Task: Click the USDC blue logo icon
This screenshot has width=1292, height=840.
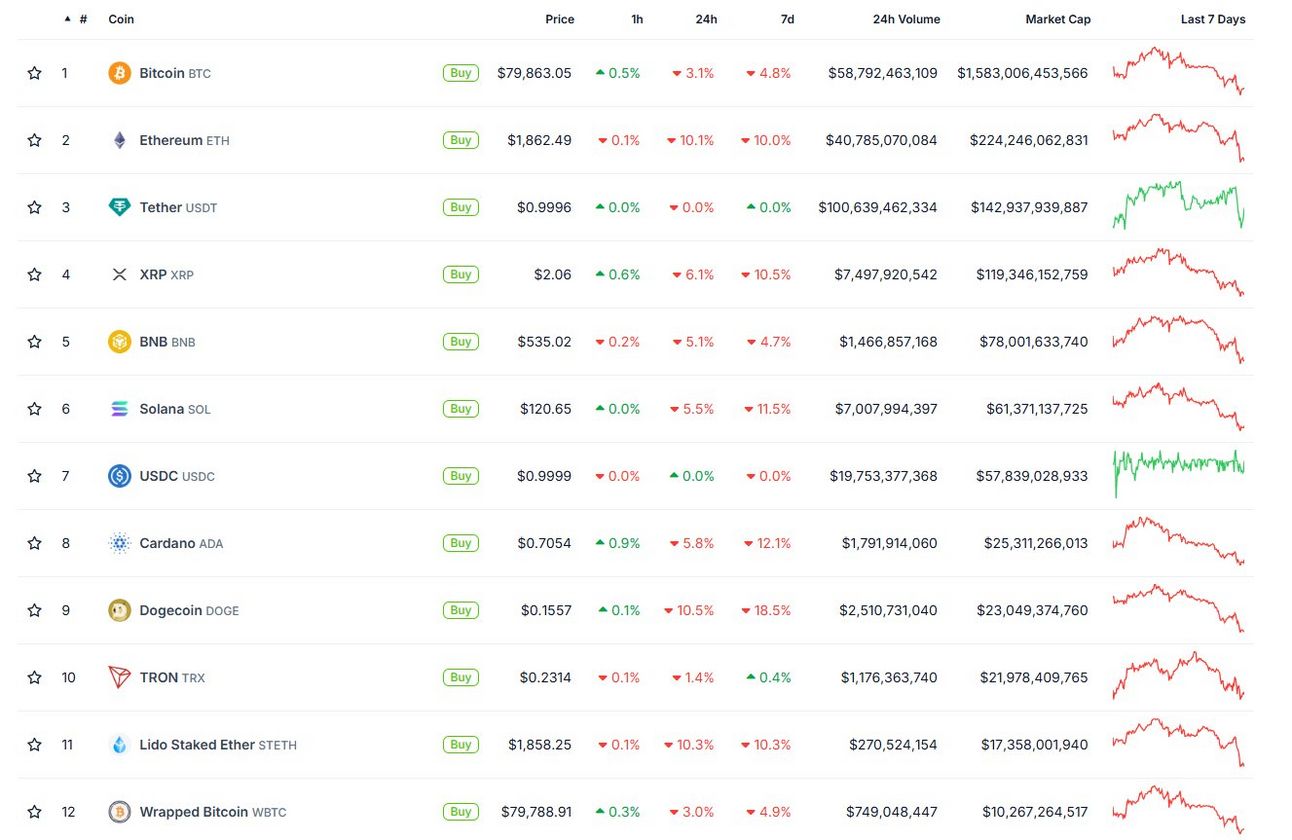Action: (120, 476)
